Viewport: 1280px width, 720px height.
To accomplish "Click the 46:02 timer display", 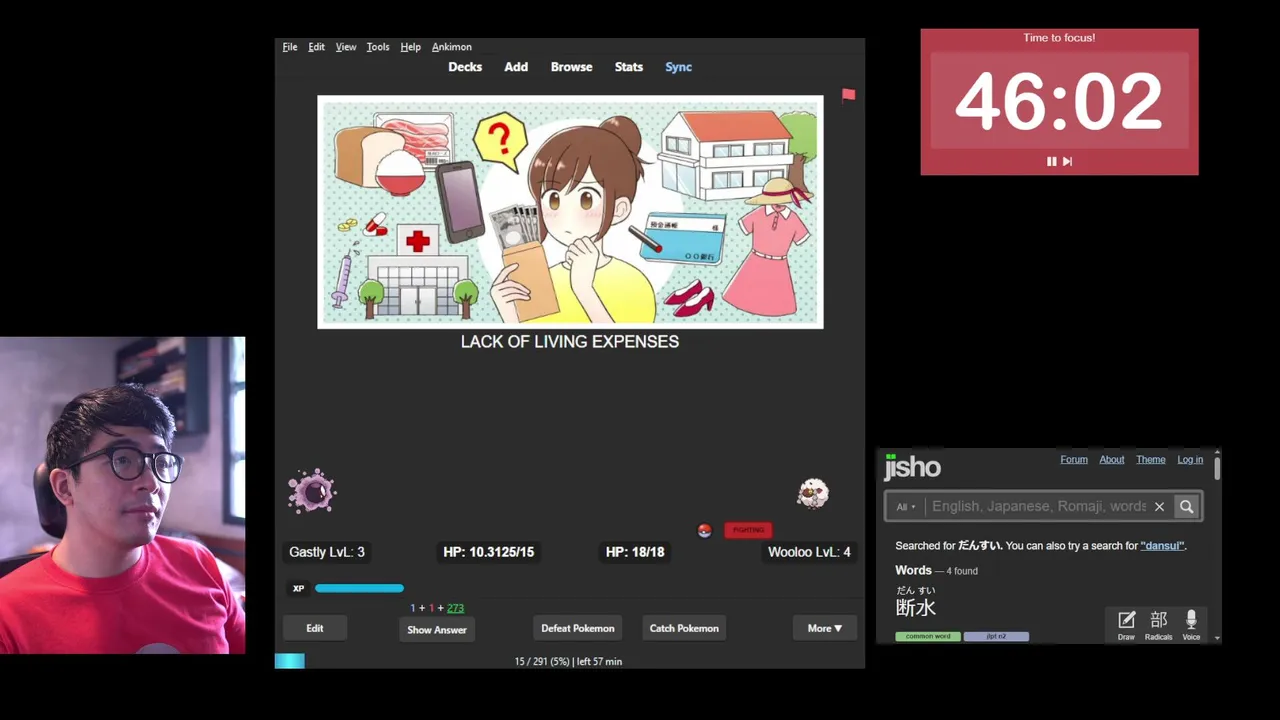I will pyautogui.click(x=1059, y=102).
